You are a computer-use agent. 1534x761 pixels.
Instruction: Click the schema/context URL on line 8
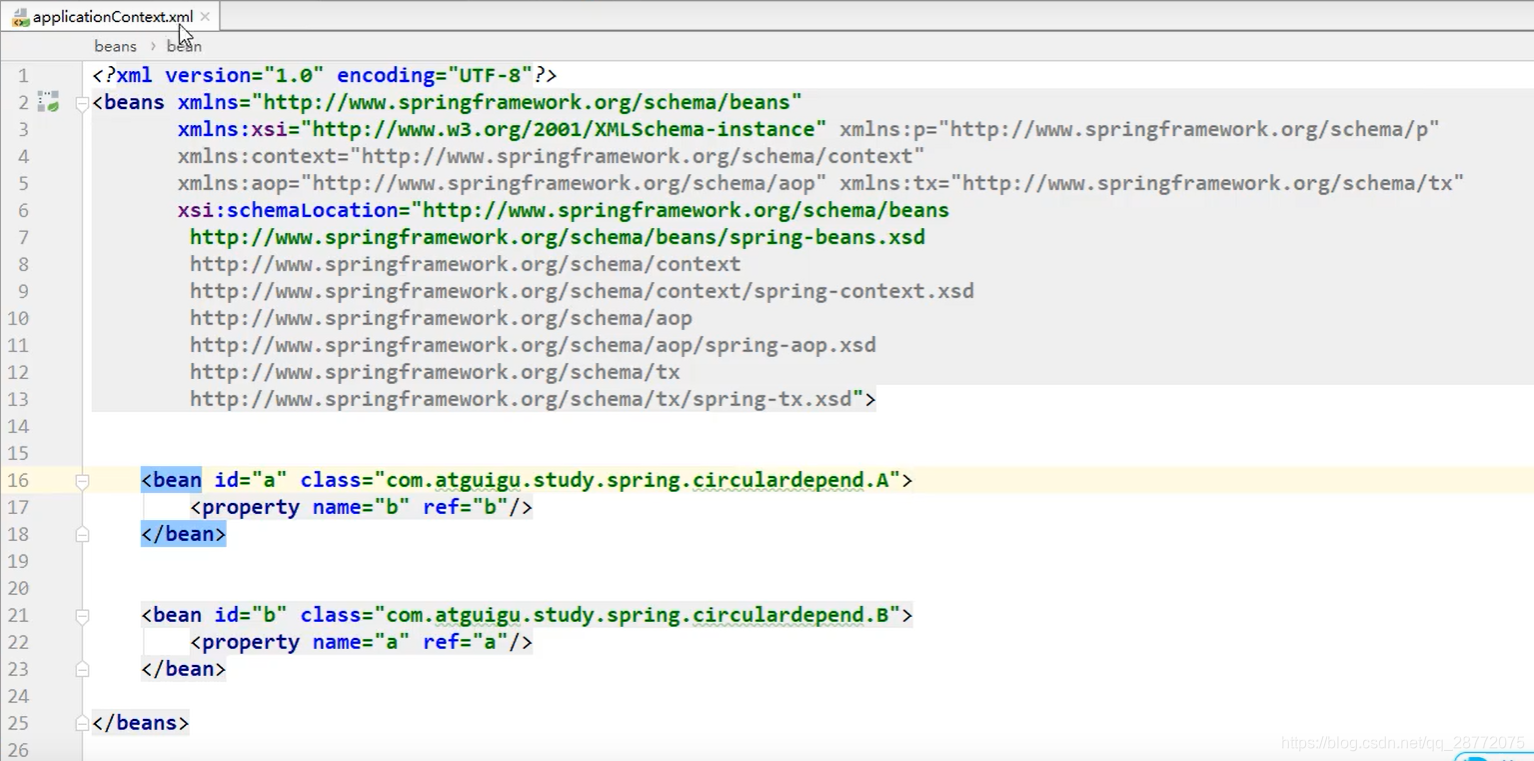(x=465, y=264)
